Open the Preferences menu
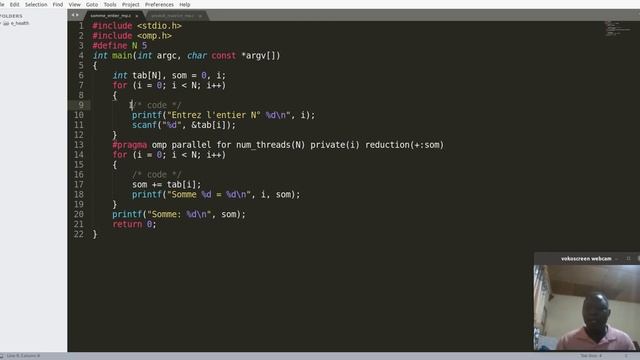The width and height of the screenshot is (640, 360). (x=159, y=4)
